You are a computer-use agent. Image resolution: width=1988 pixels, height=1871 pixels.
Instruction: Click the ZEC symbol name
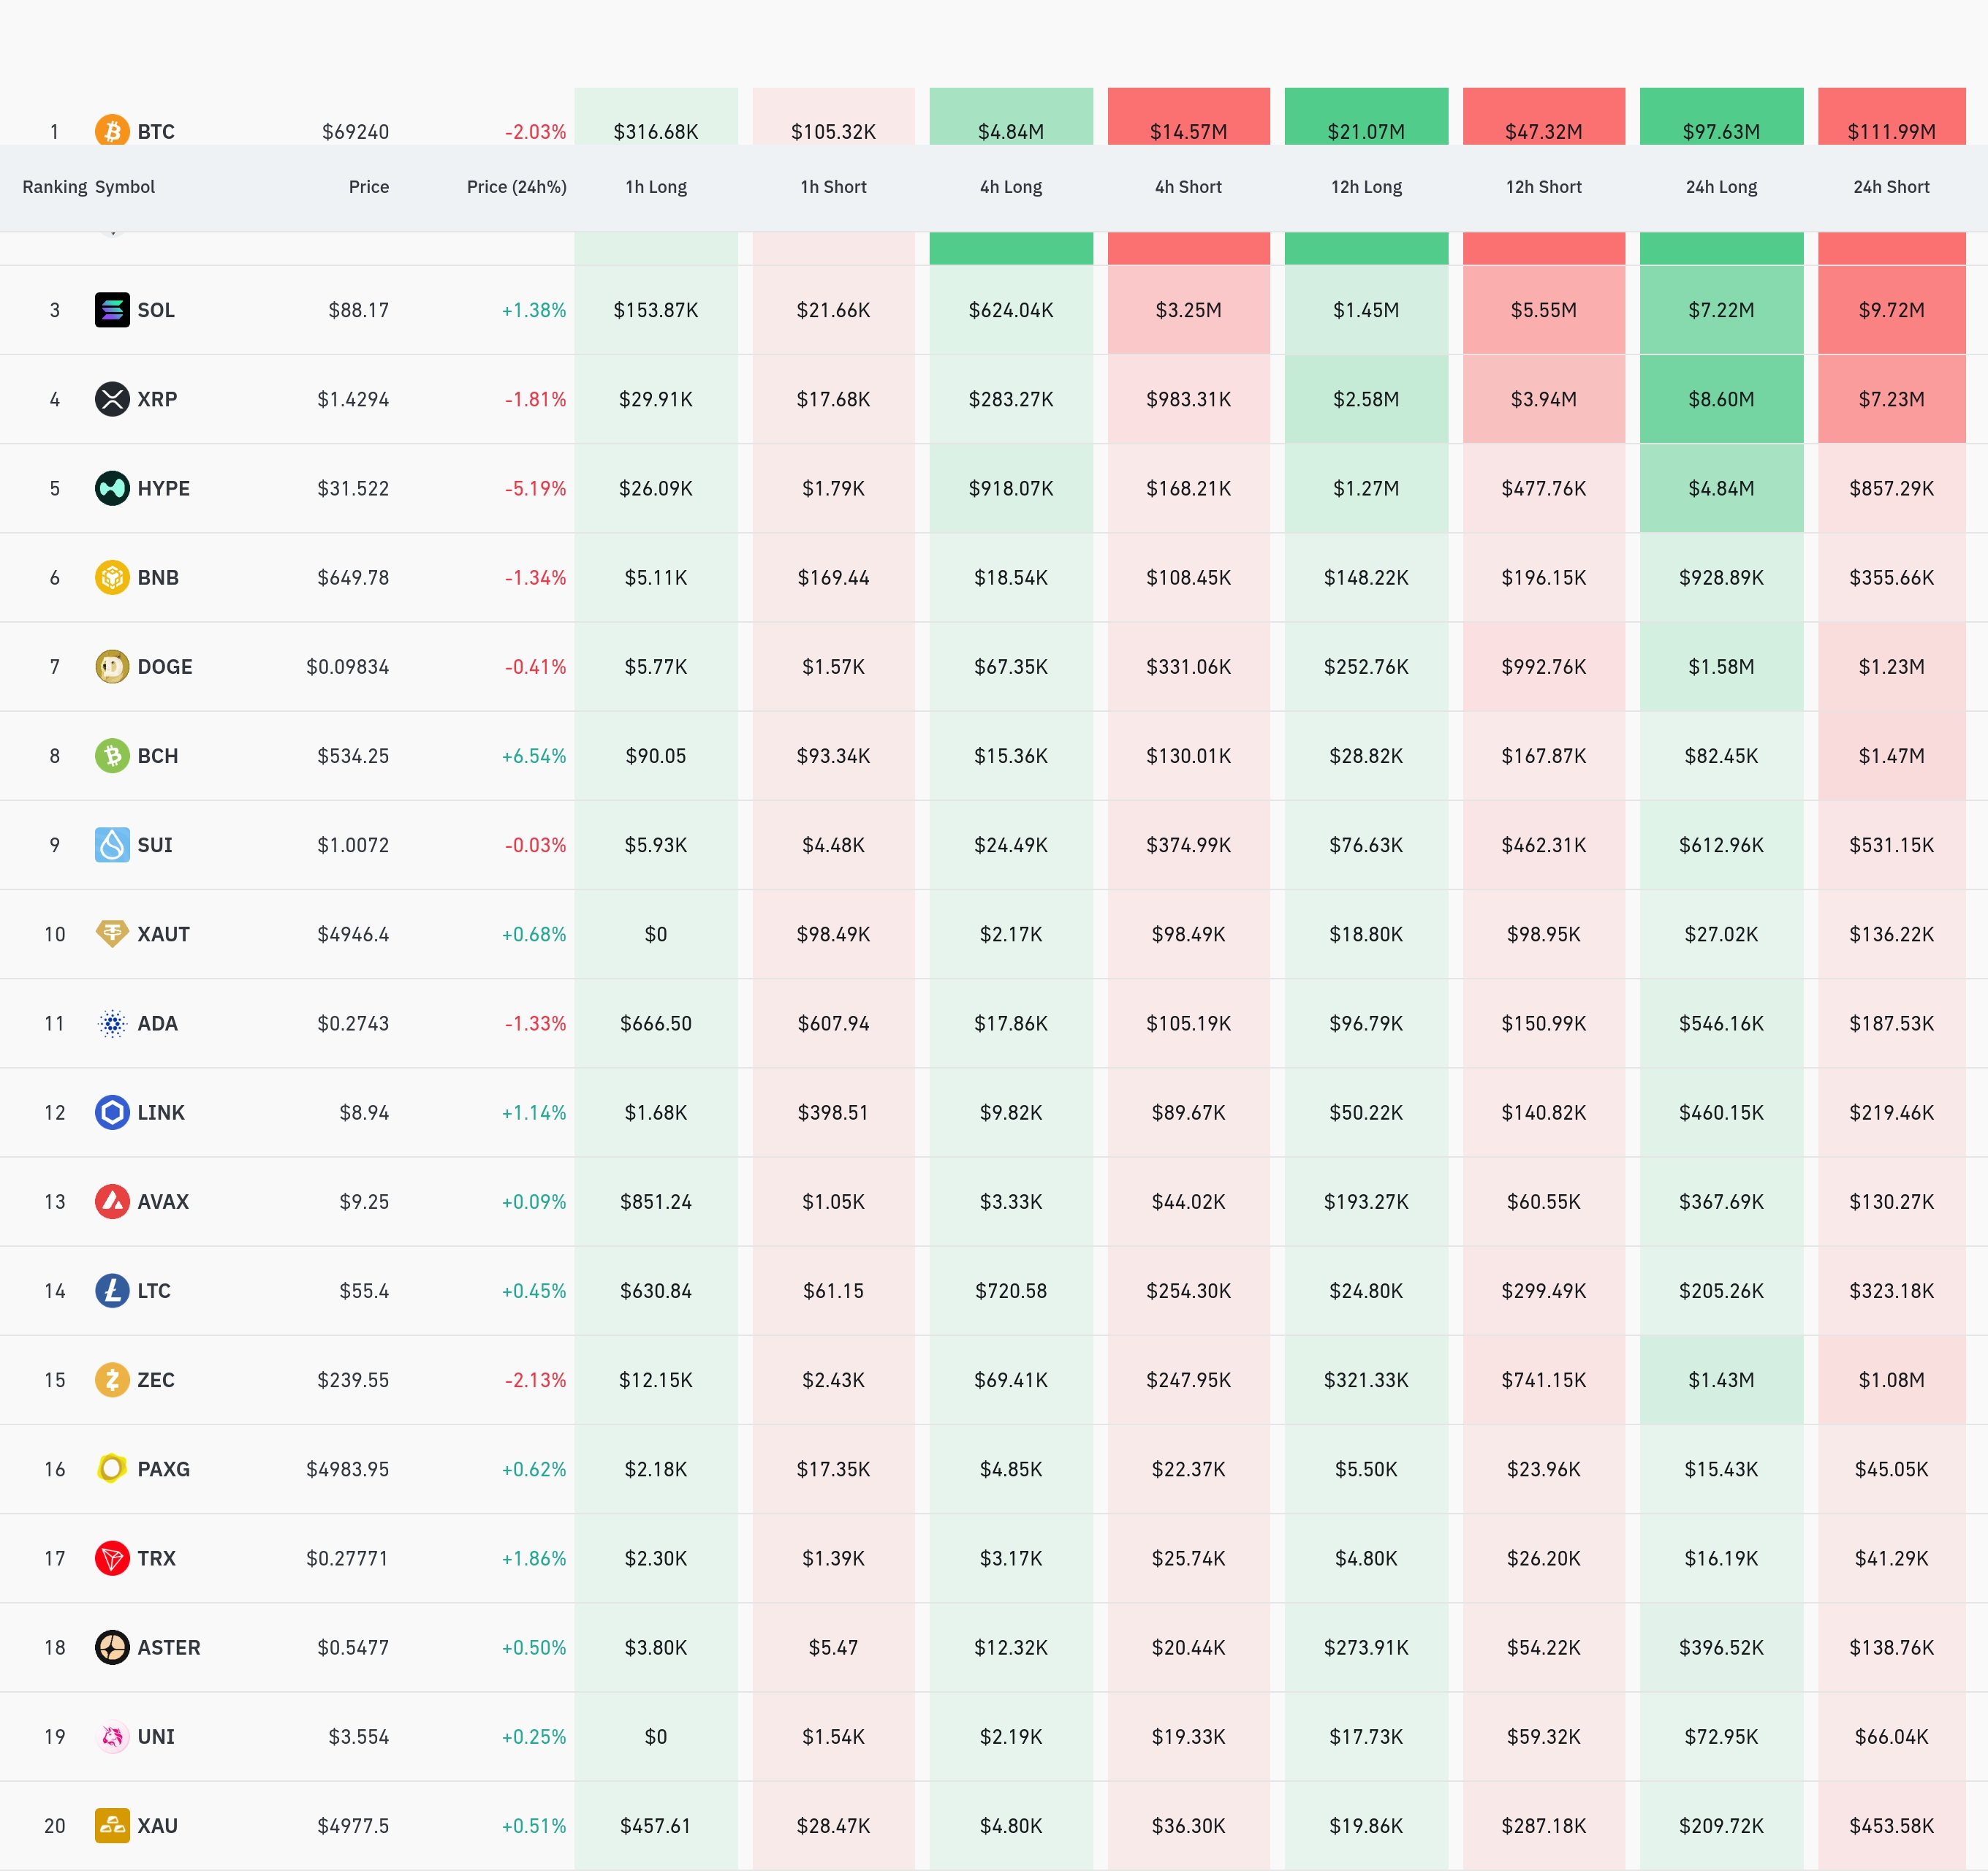point(156,1380)
